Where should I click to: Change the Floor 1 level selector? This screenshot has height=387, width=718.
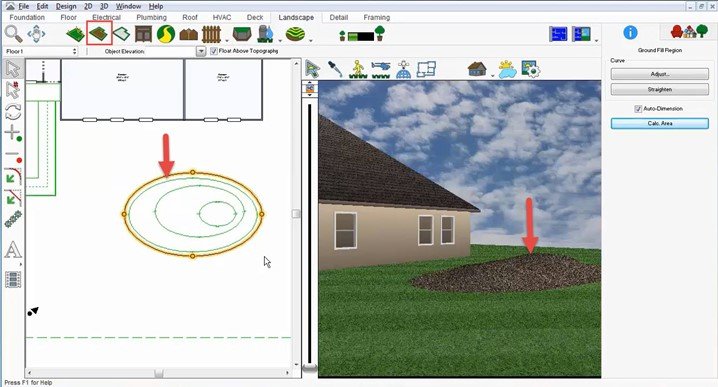click(x=41, y=51)
